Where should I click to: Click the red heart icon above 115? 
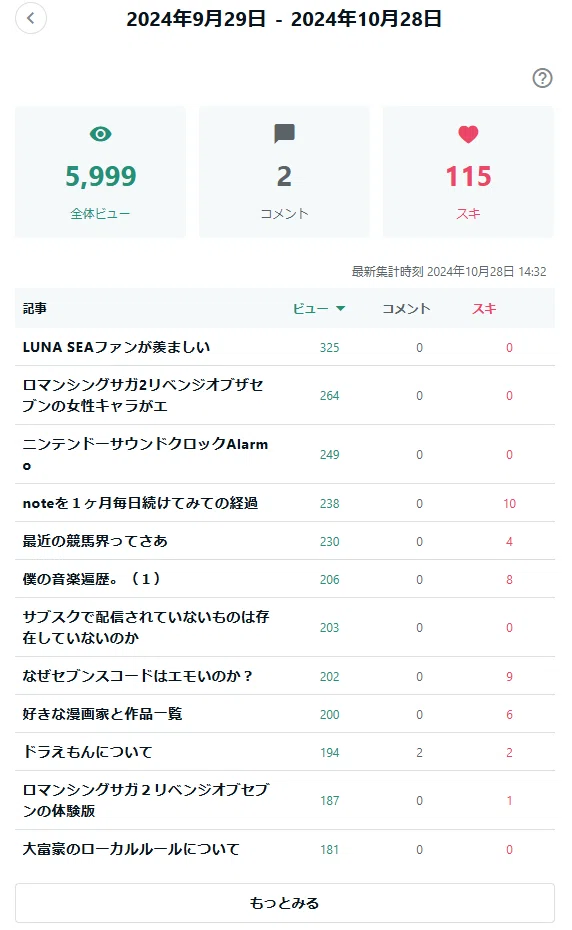coord(468,134)
